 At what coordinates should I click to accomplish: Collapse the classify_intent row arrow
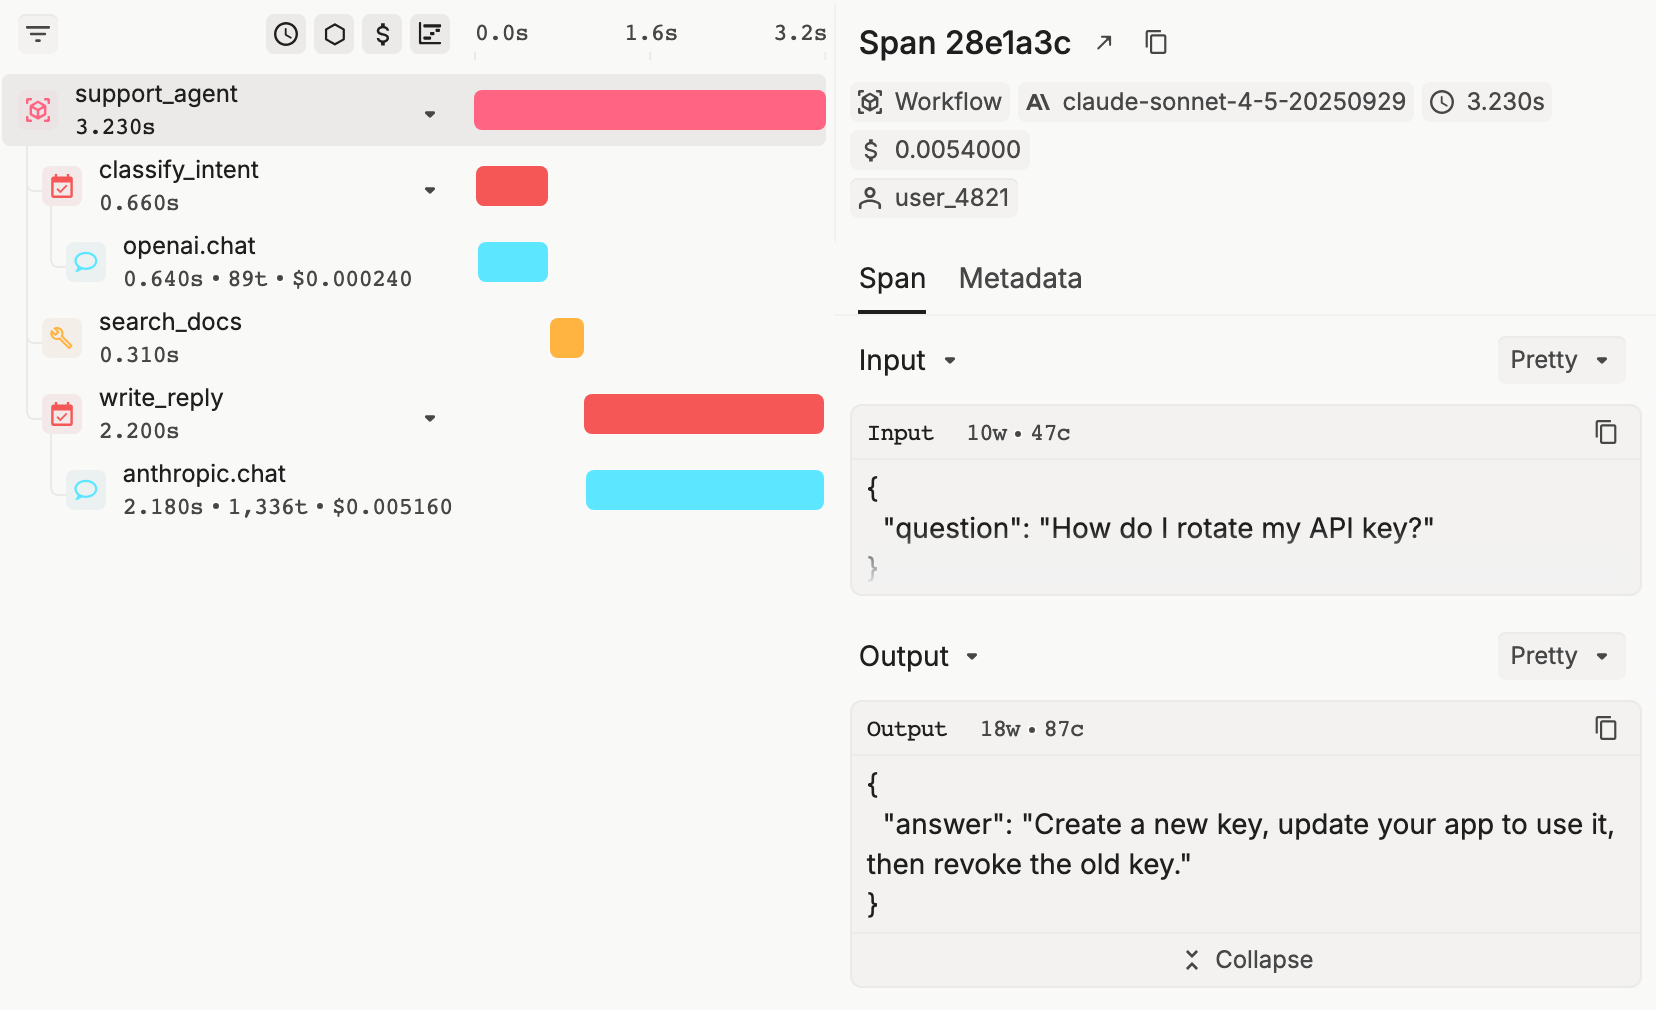(430, 190)
